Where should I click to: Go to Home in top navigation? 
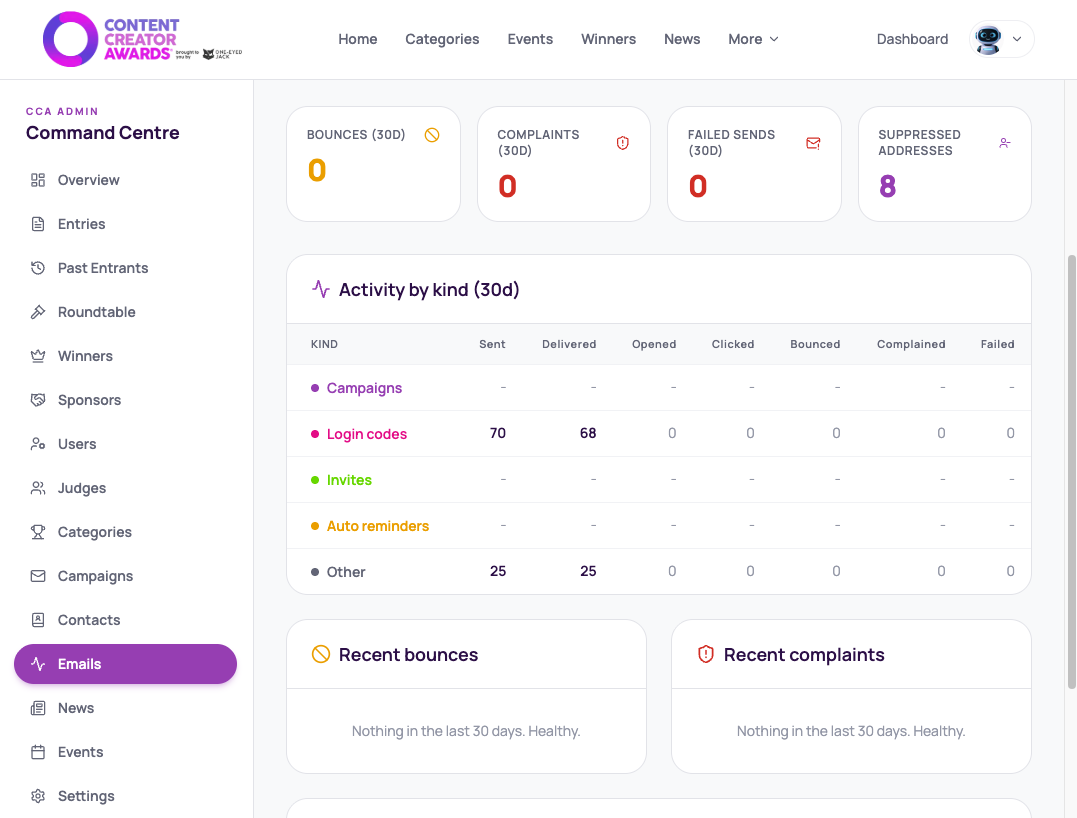point(358,39)
